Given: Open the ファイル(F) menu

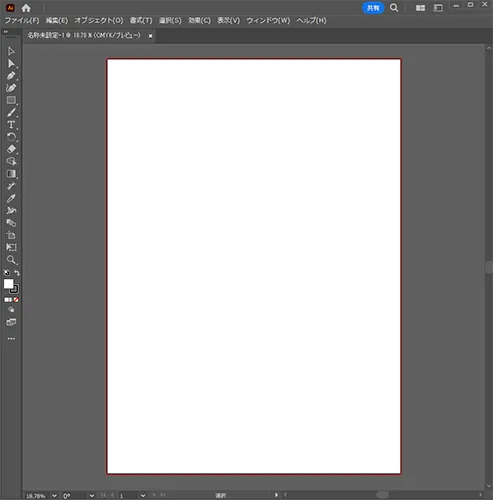Looking at the screenshot, I should (22, 21).
